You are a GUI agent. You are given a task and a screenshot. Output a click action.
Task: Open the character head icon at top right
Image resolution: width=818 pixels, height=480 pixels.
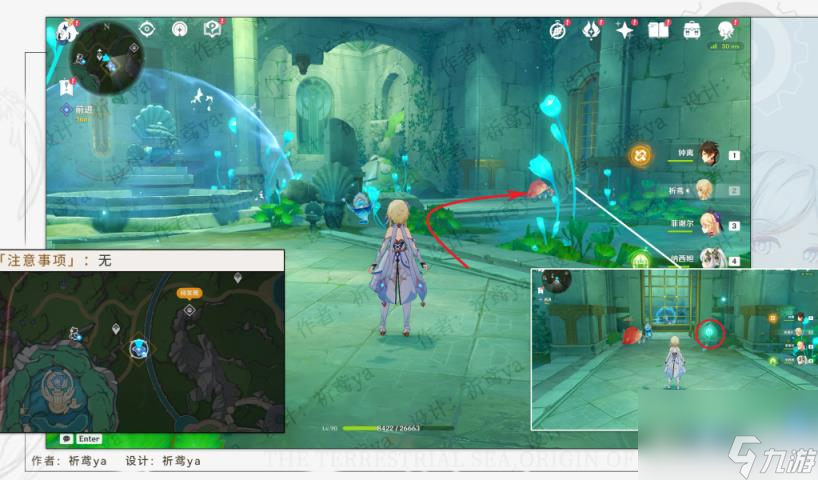click(x=726, y=30)
